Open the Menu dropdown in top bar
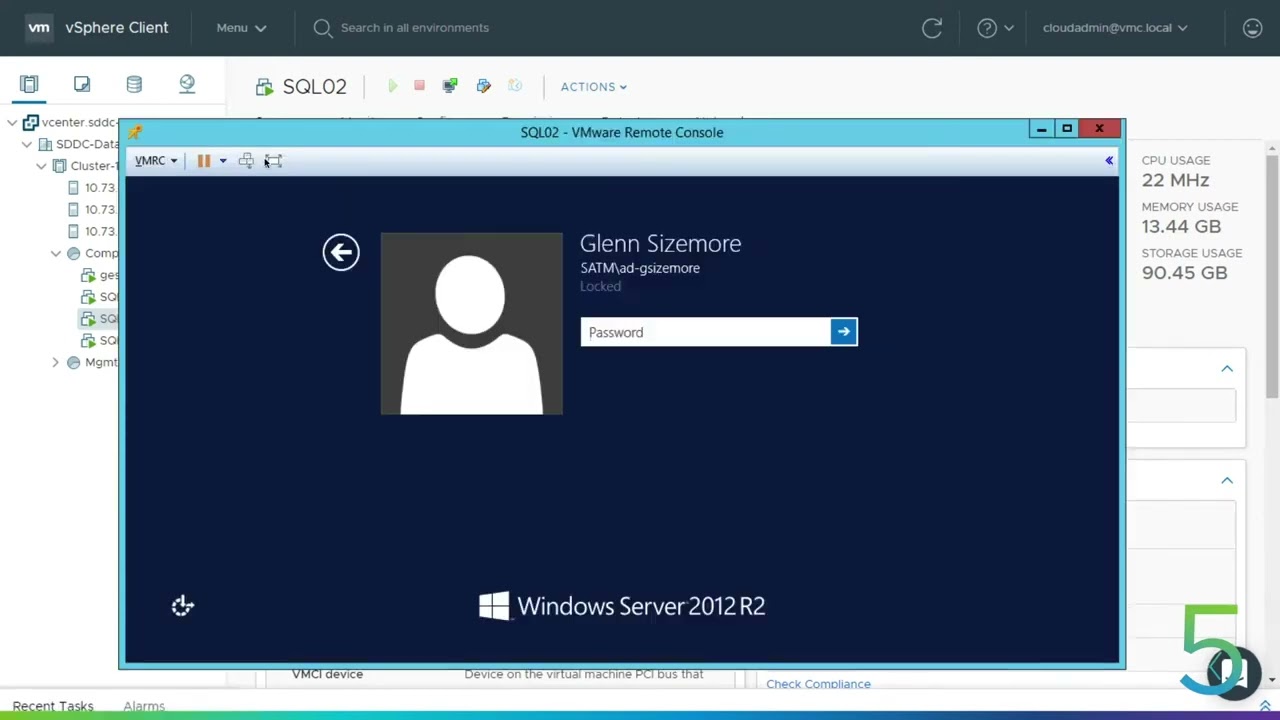Viewport: 1280px width, 720px height. (241, 28)
